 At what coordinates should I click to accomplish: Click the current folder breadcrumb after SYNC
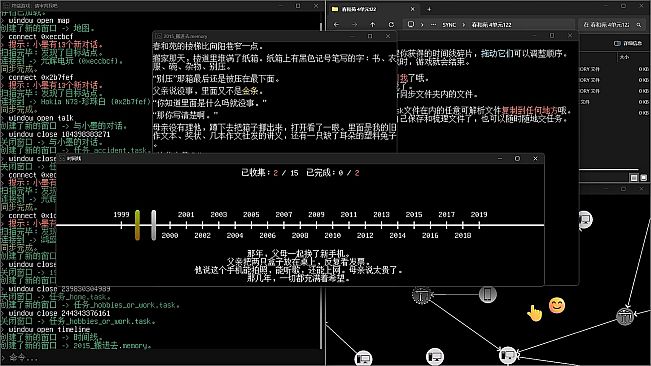click(x=491, y=24)
